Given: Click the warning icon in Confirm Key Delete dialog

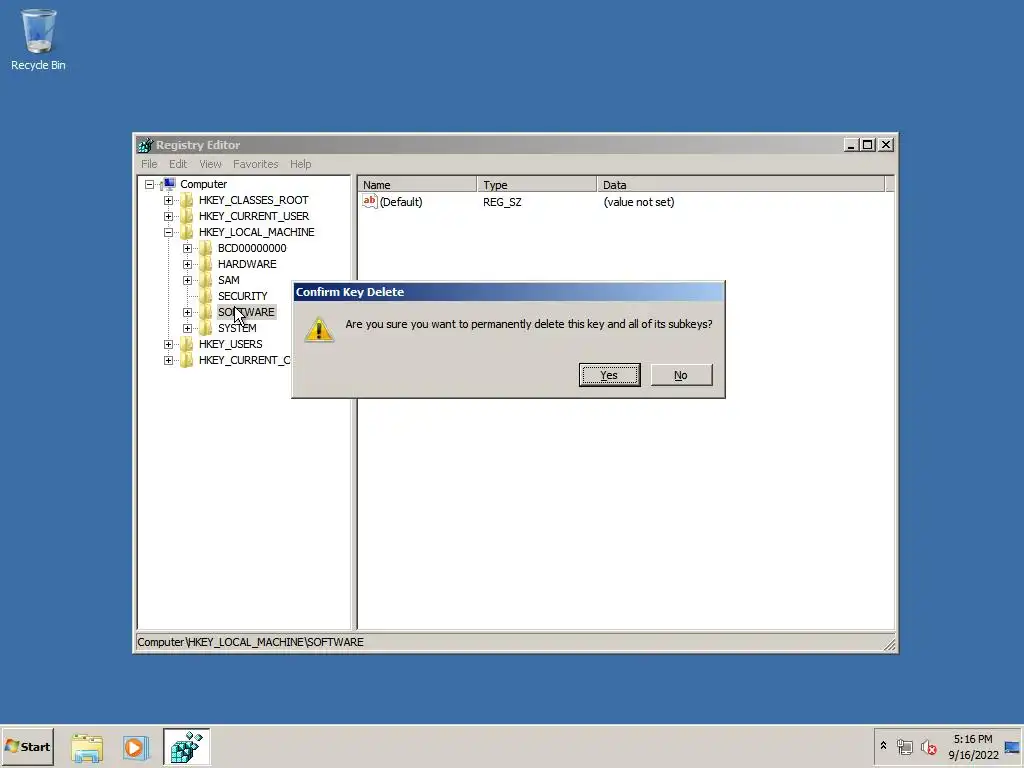Looking at the screenshot, I should click(319, 329).
